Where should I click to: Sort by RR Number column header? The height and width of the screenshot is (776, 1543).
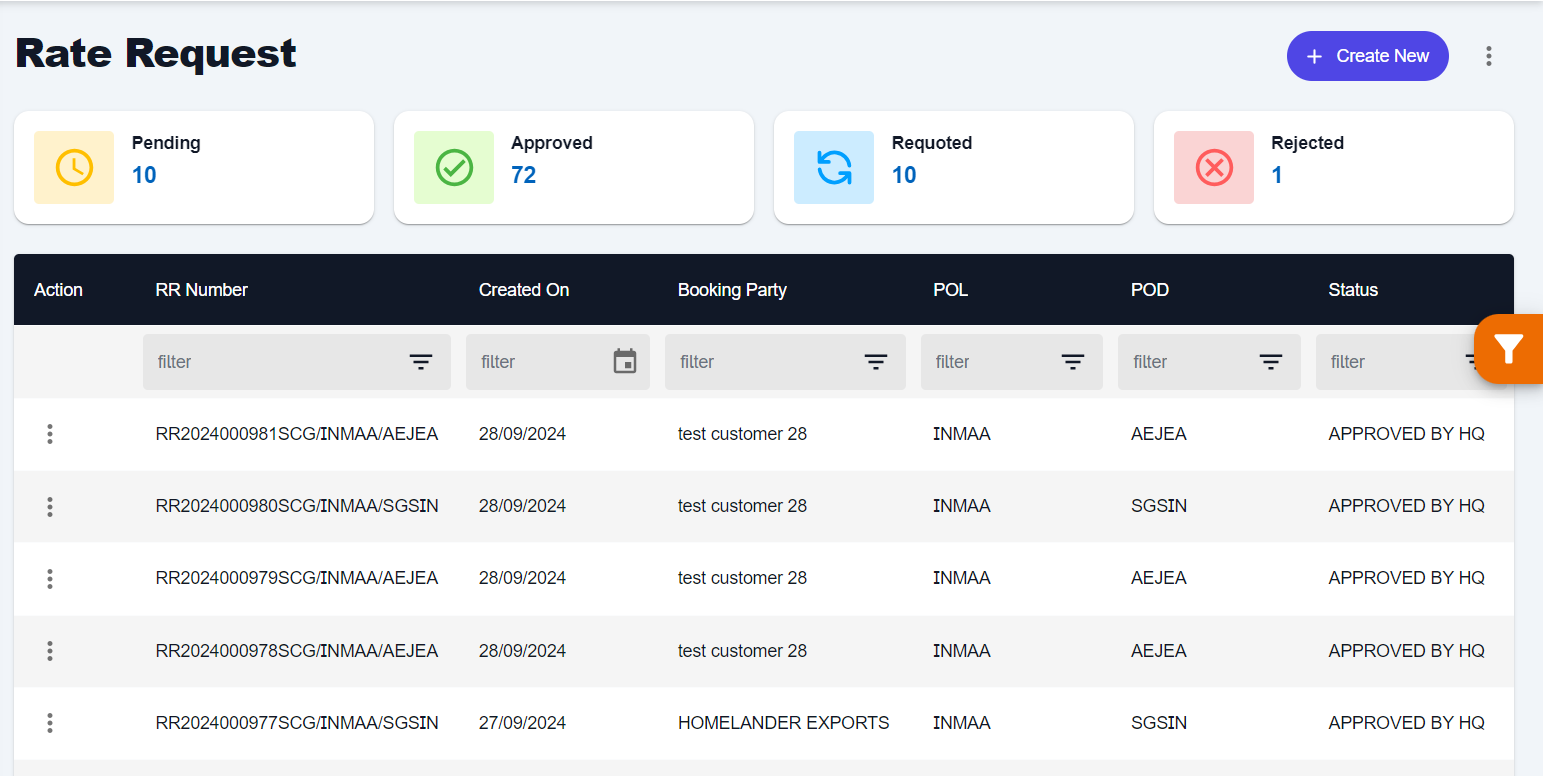click(x=202, y=290)
